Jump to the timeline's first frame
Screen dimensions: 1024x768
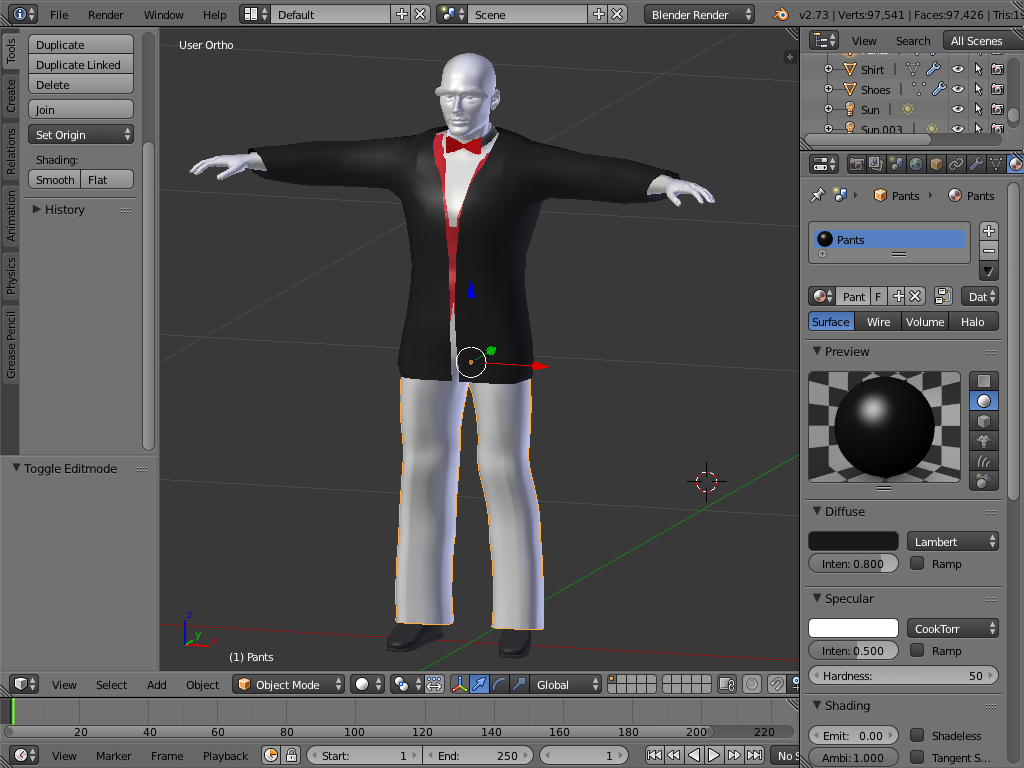click(655, 756)
